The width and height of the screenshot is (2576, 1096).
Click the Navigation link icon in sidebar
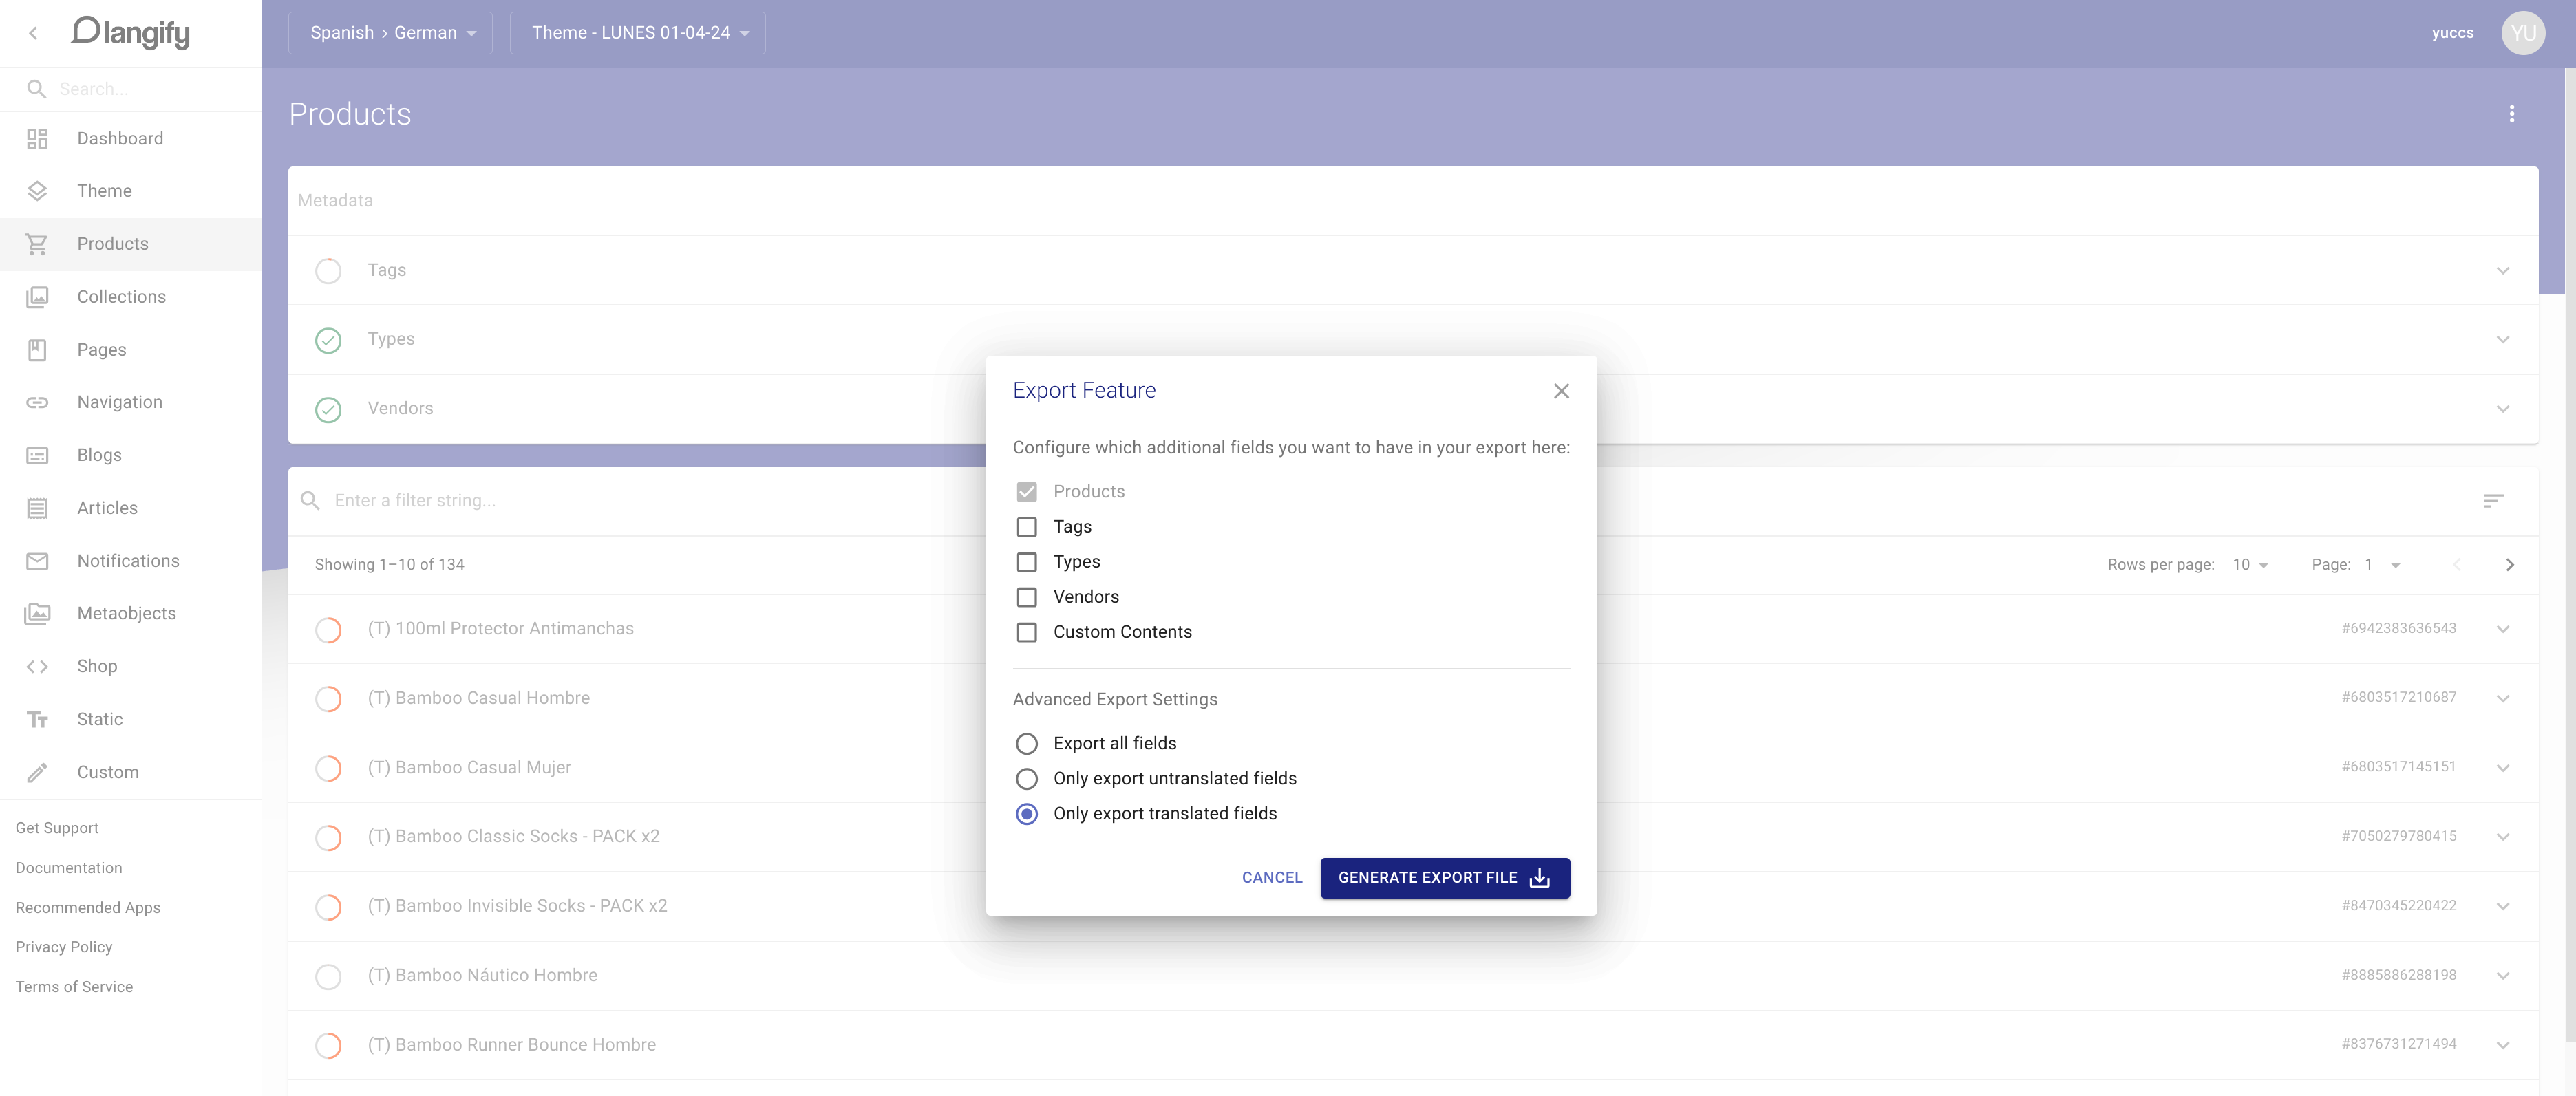click(x=37, y=402)
